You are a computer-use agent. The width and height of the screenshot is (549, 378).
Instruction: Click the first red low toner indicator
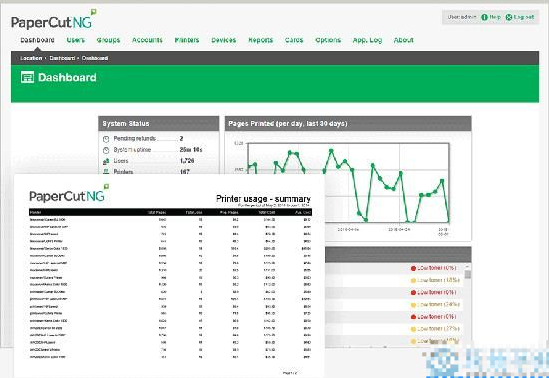(413, 268)
